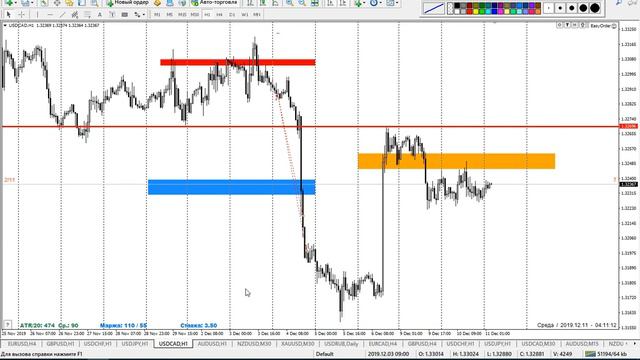This screenshot has height=360, width=640.
Task: Switch to line chart icon
Action: coord(276,3)
